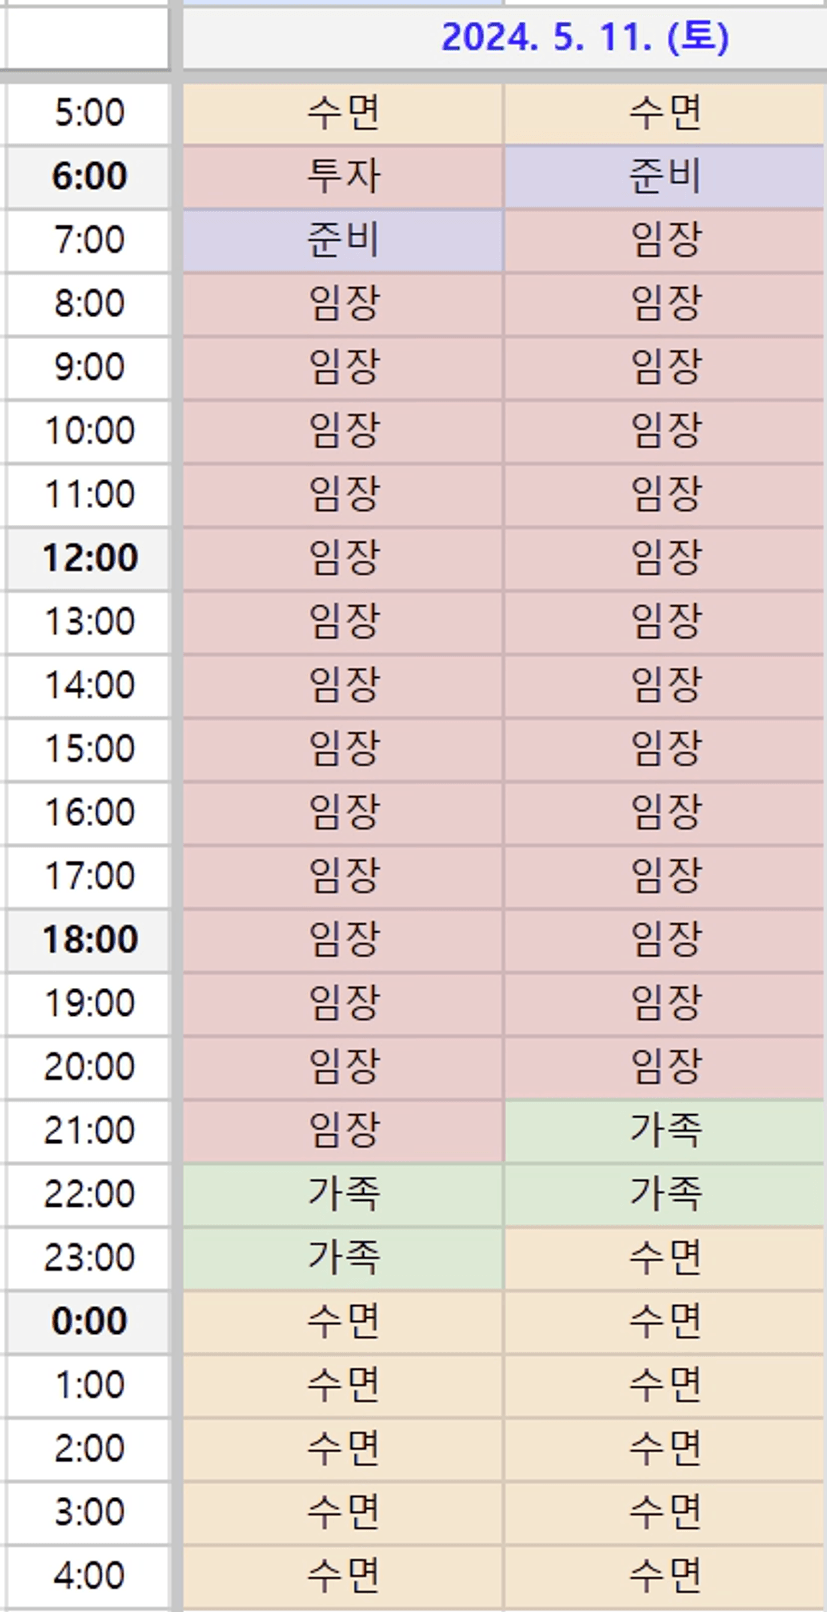Image resolution: width=827 pixels, height=1612 pixels.
Task: Select the 22:00 time cell
Action: click(x=89, y=1194)
